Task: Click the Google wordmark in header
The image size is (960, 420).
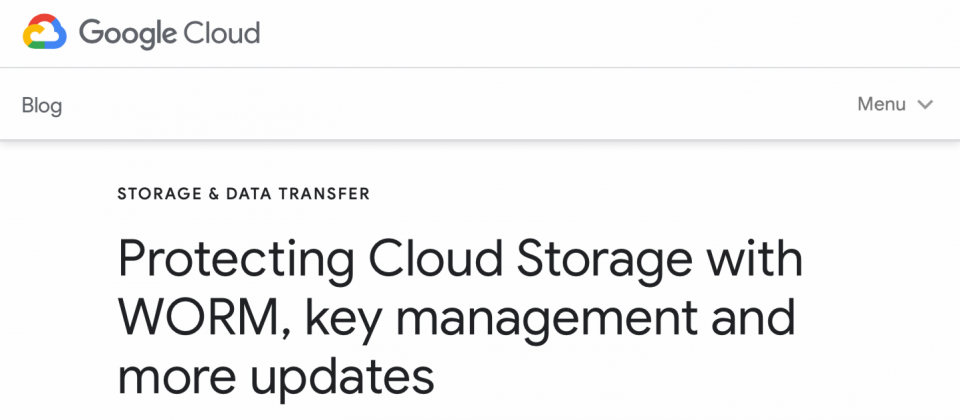Action: click(127, 33)
